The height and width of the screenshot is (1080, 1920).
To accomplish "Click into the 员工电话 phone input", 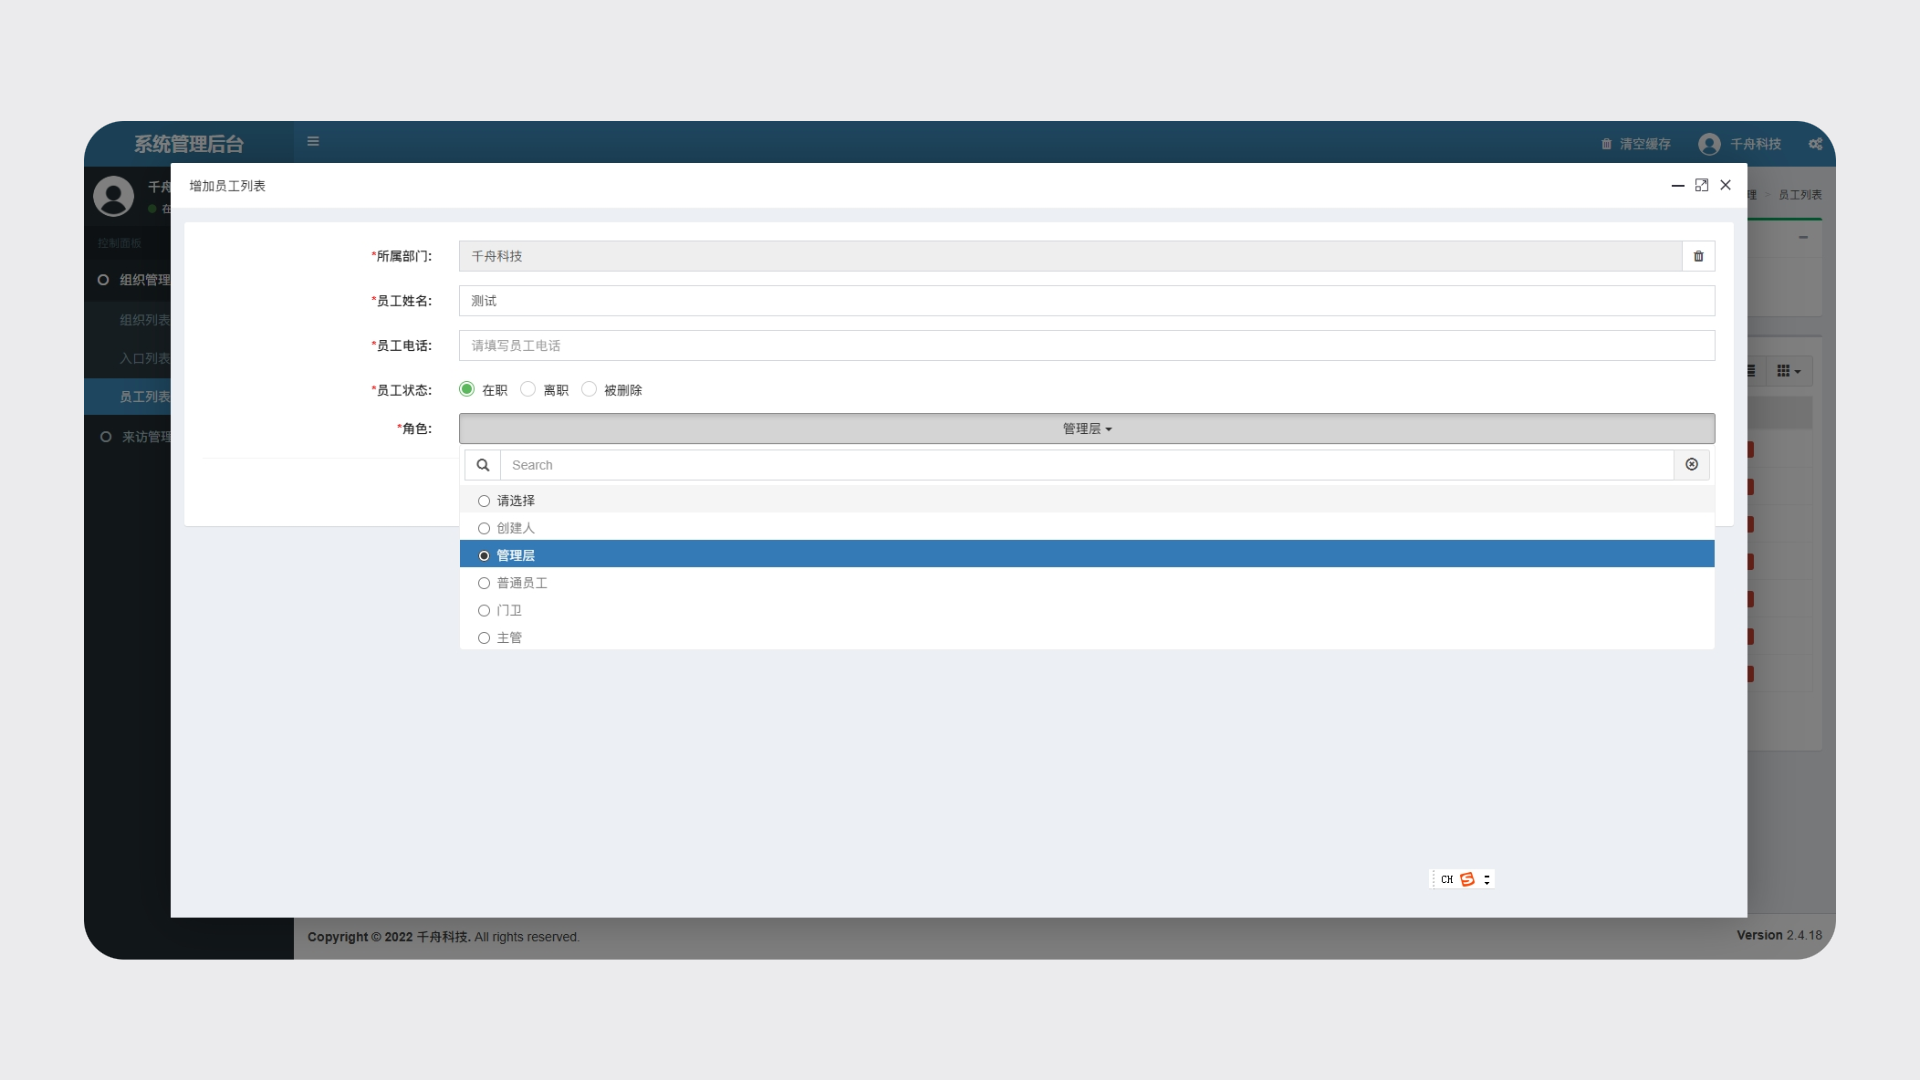I will click(x=1086, y=346).
